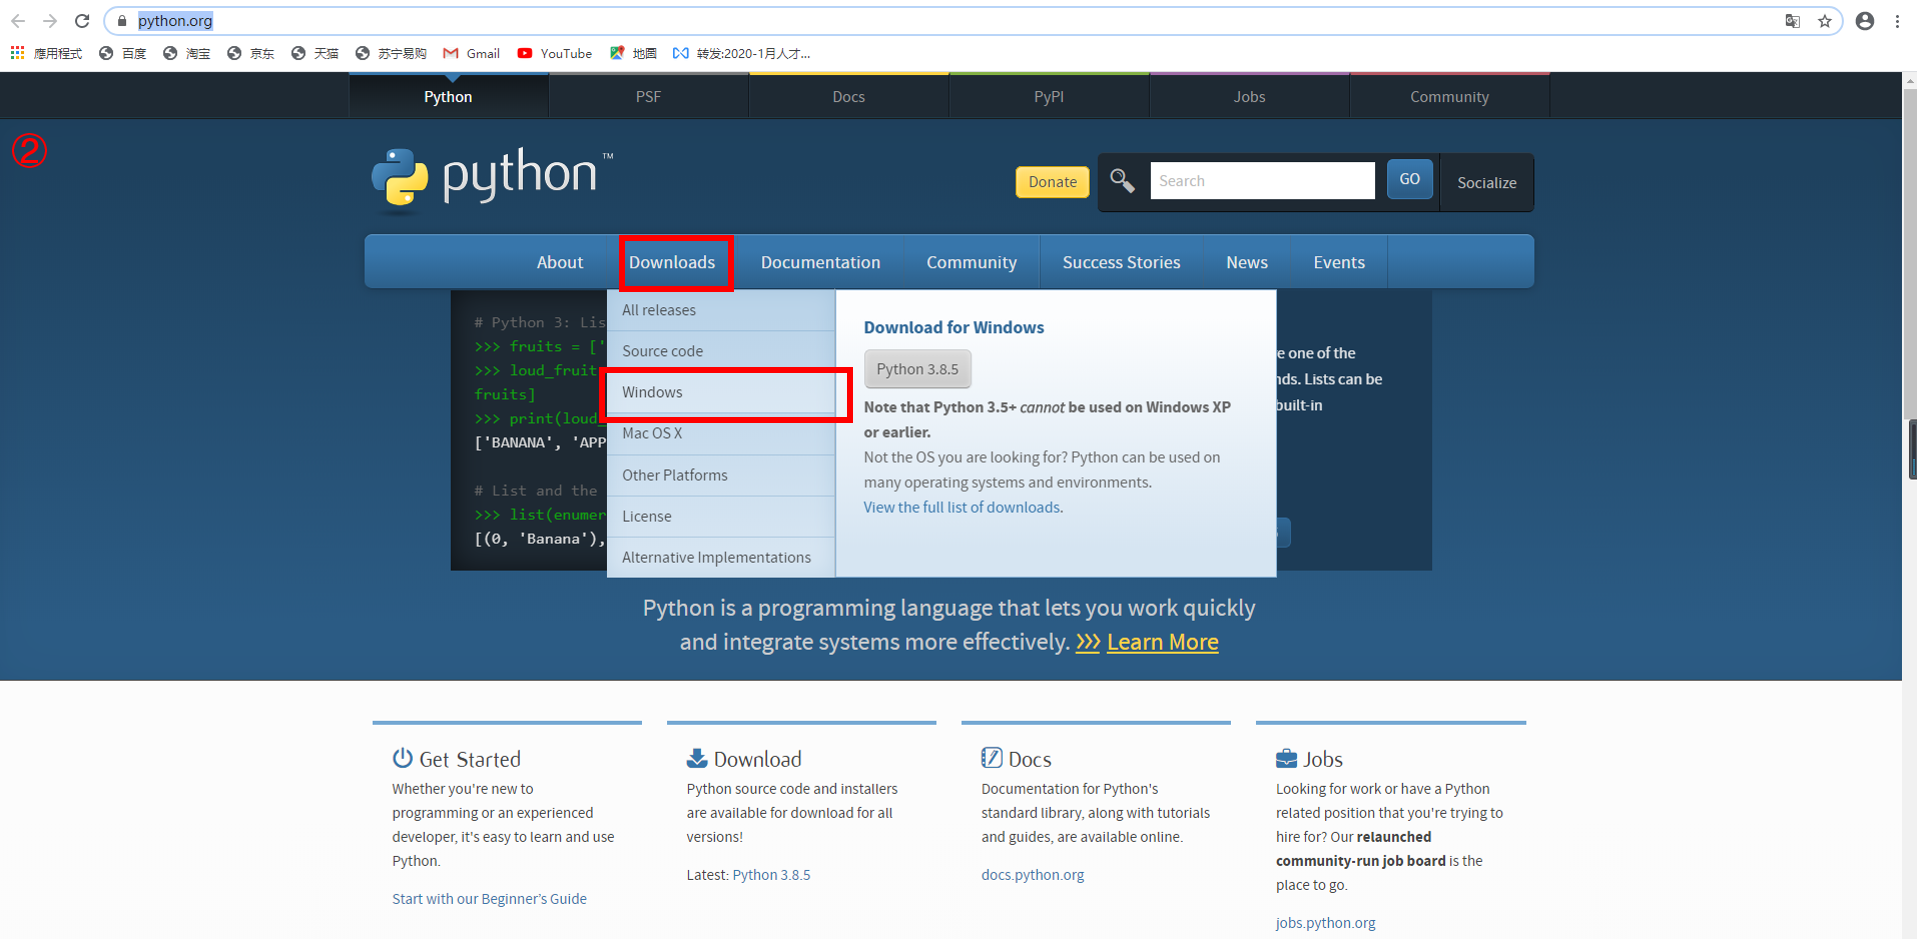
Task: Click the GO search button
Action: point(1409,180)
